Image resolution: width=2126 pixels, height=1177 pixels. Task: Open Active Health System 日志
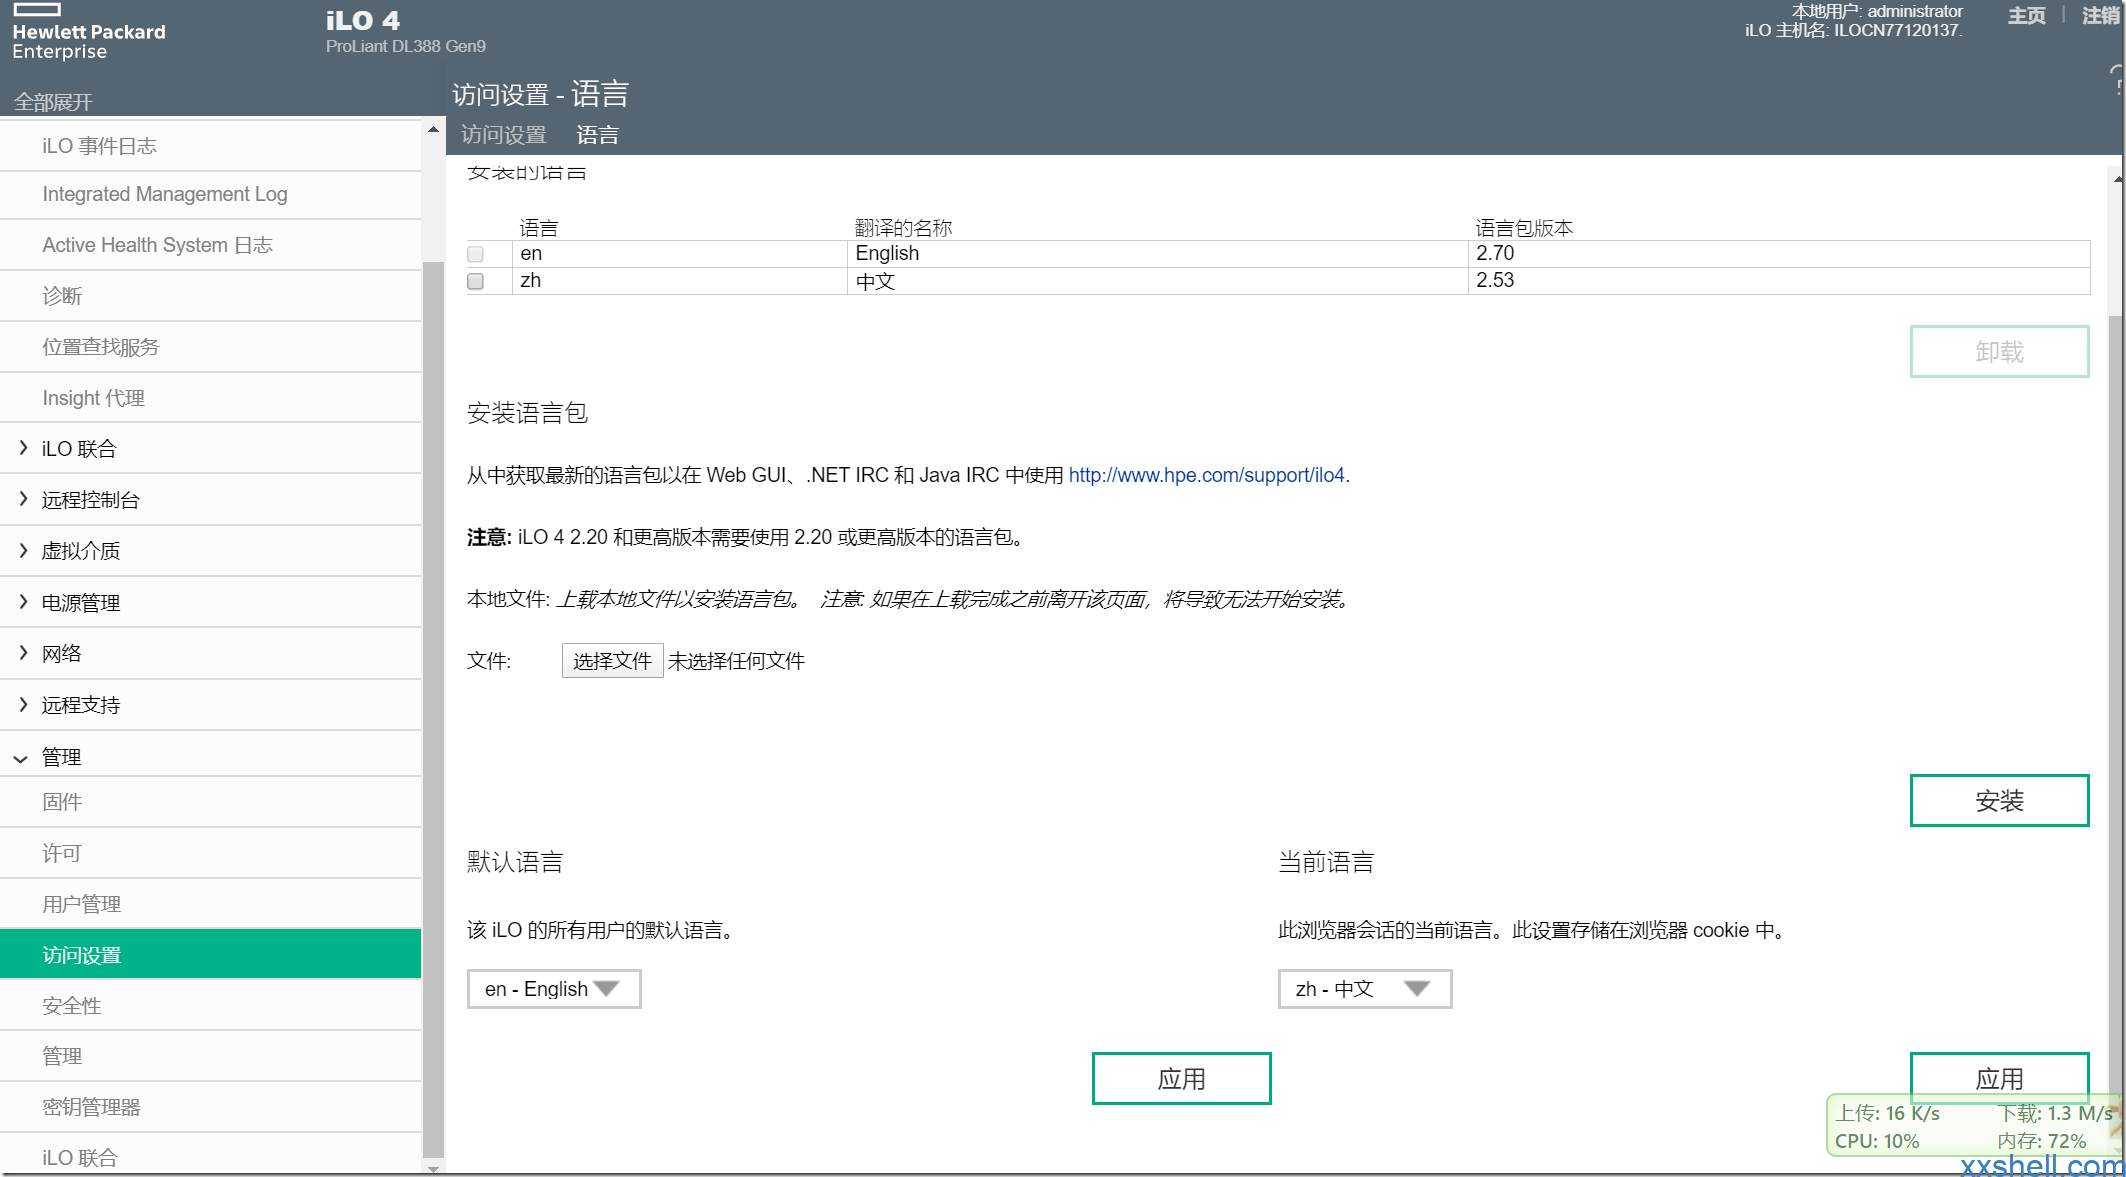(x=210, y=245)
